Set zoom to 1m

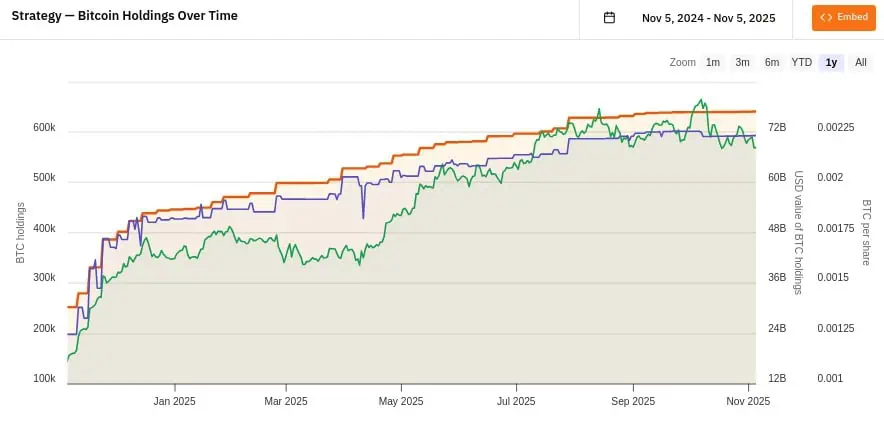pos(713,62)
